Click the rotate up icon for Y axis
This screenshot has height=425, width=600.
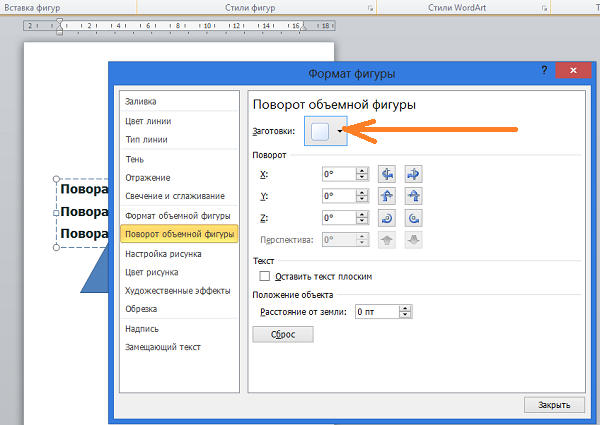[x=387, y=196]
